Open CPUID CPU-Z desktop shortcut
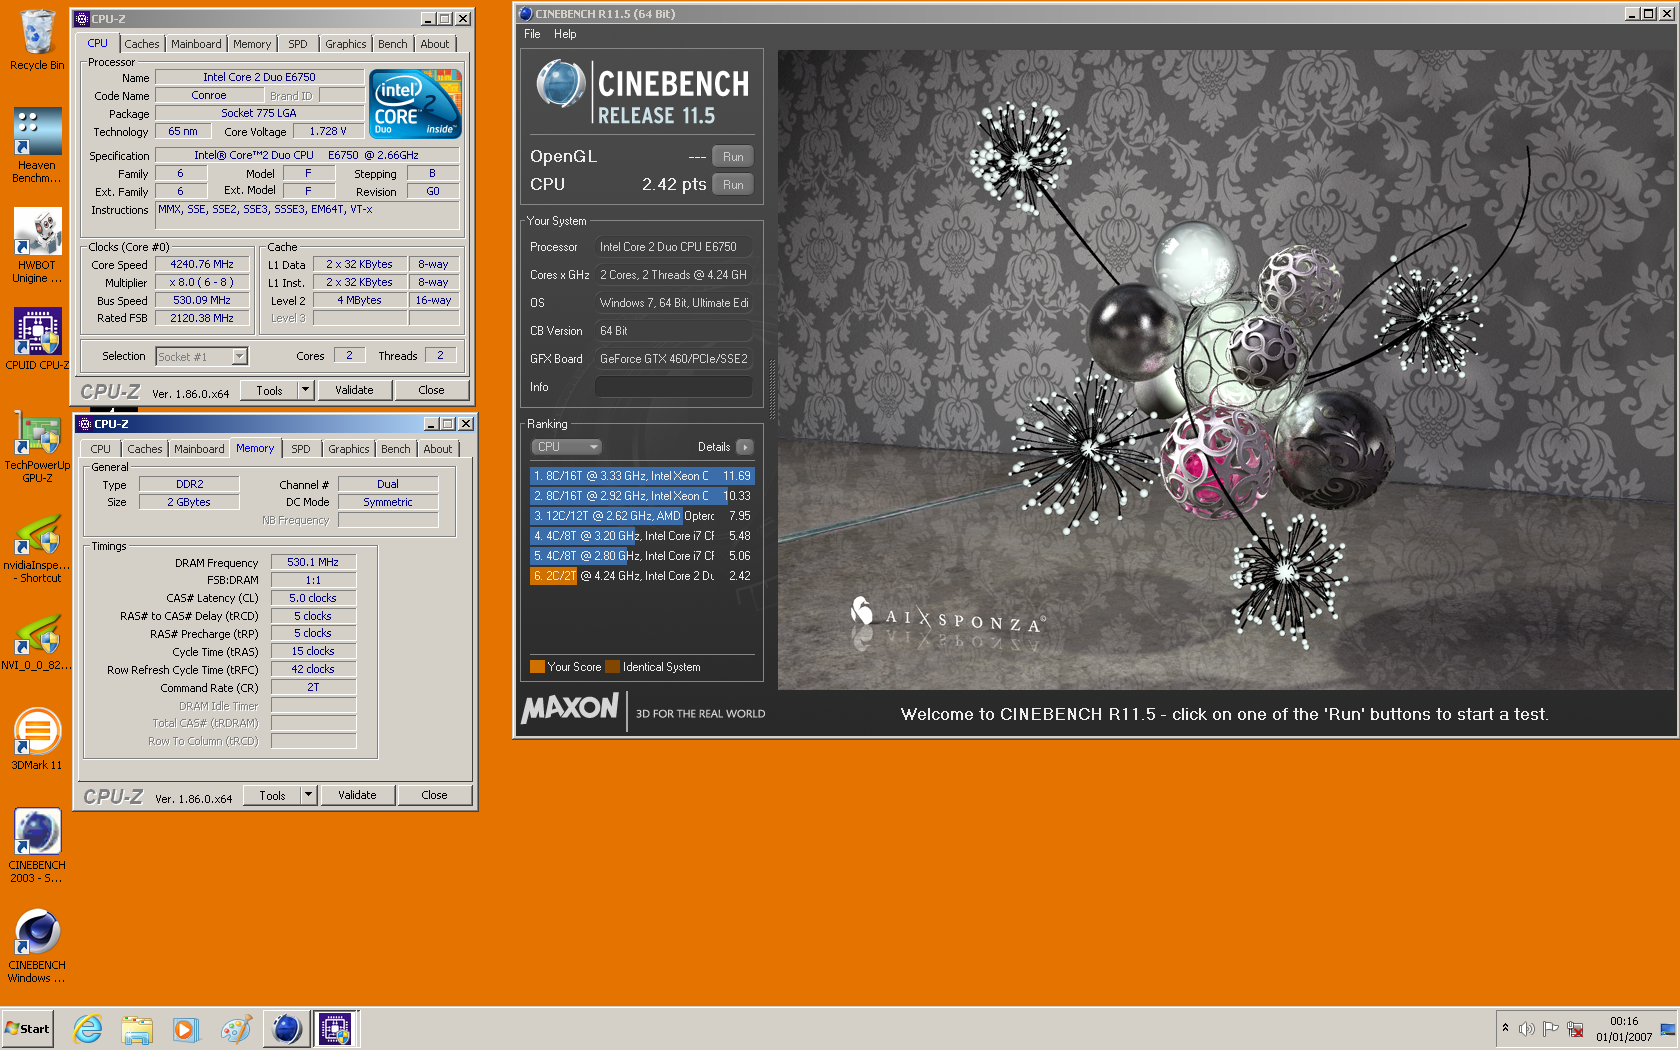Viewport: 1680px width, 1050px height. pos(37,338)
